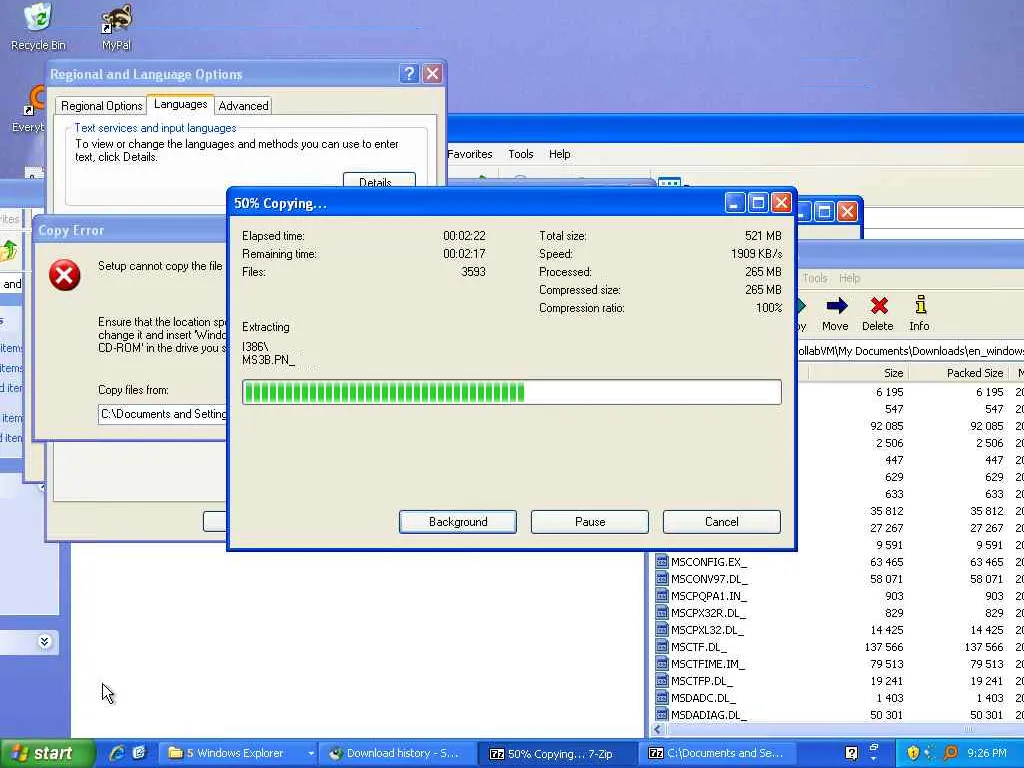Open language bar options arrow on taskbar
This screenshot has width=1024, height=768.
click(x=874, y=759)
